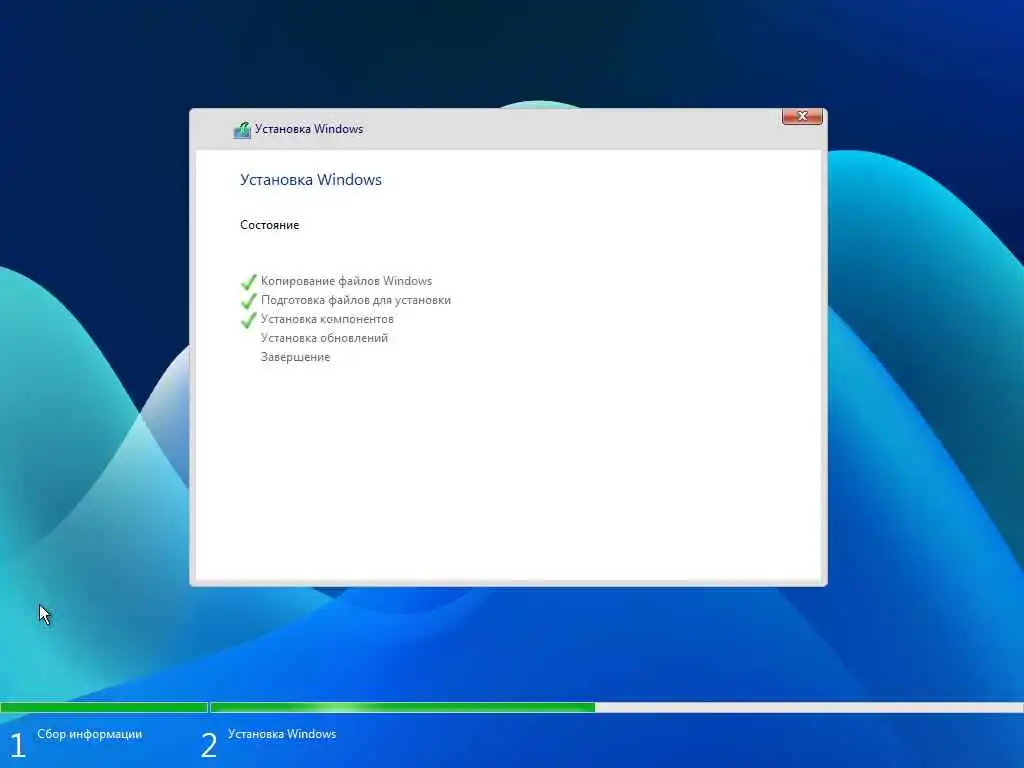Click the checkmark beside Установка компонентов
This screenshot has width=1024, height=768.
pyautogui.click(x=248, y=320)
